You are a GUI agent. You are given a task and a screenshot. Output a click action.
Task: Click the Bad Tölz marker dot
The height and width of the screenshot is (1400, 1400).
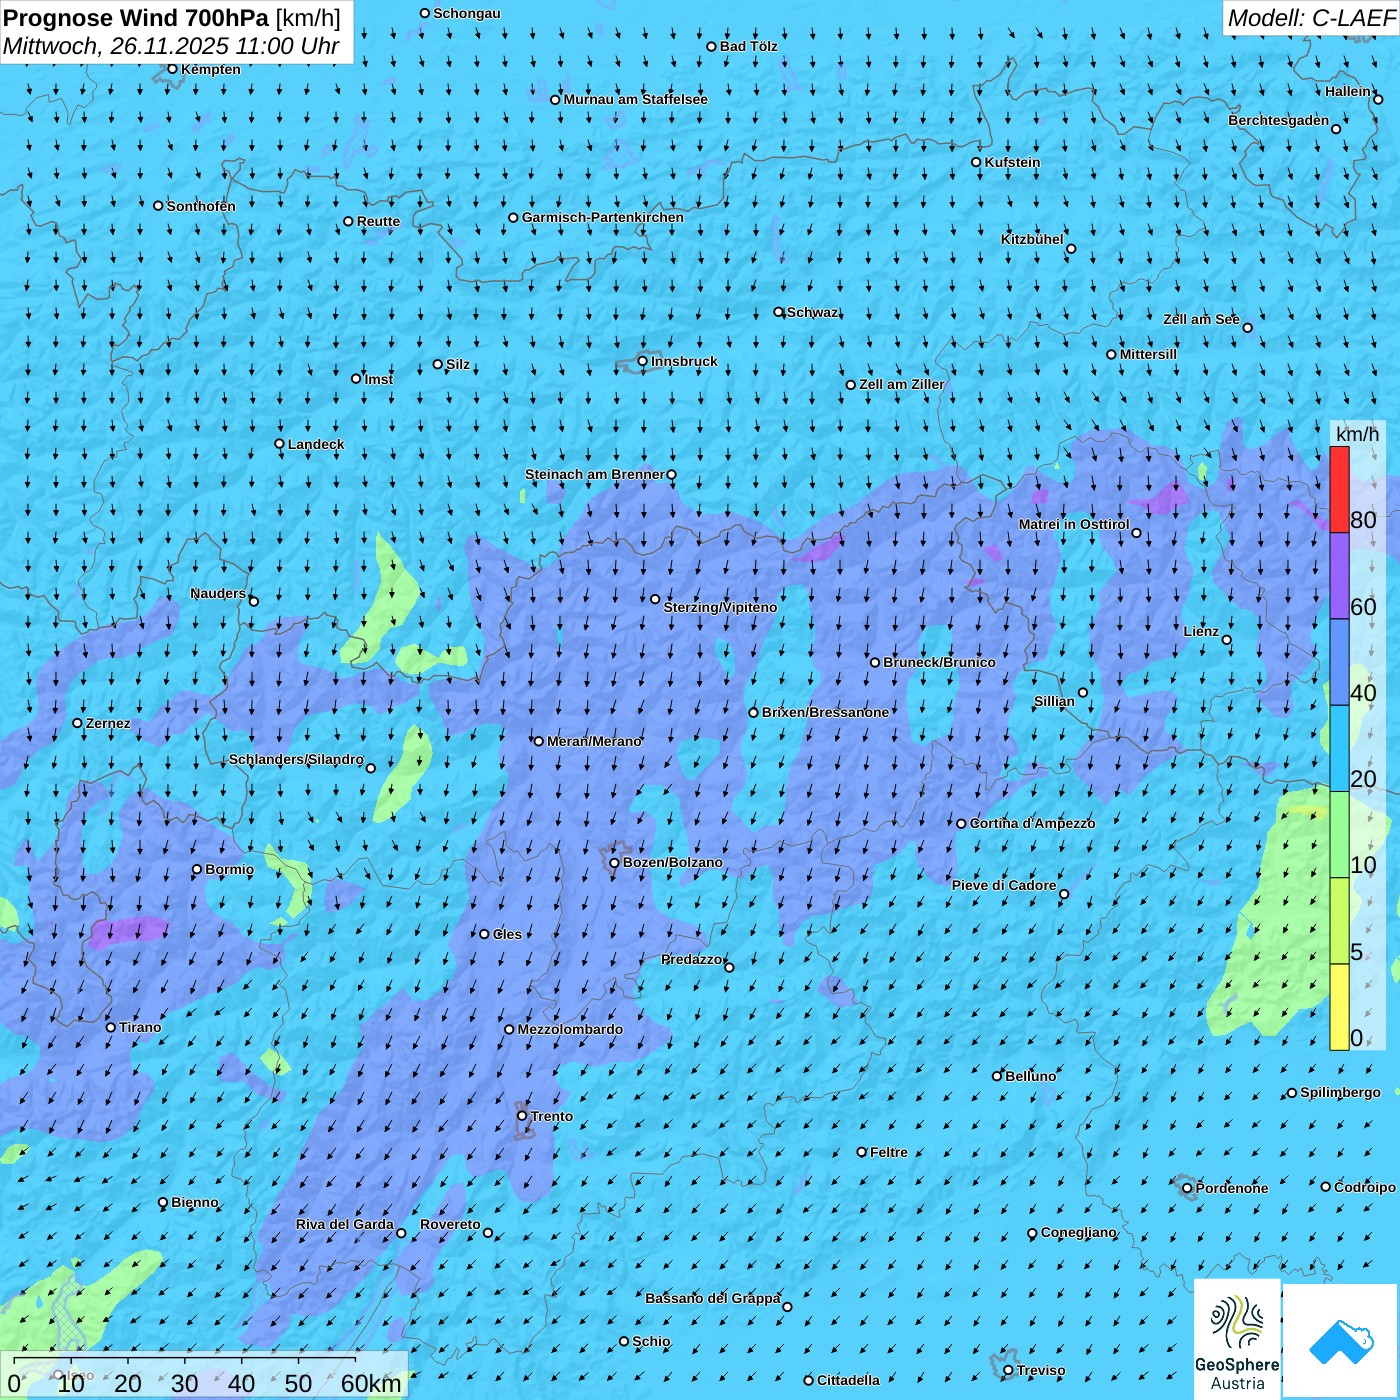712,46
